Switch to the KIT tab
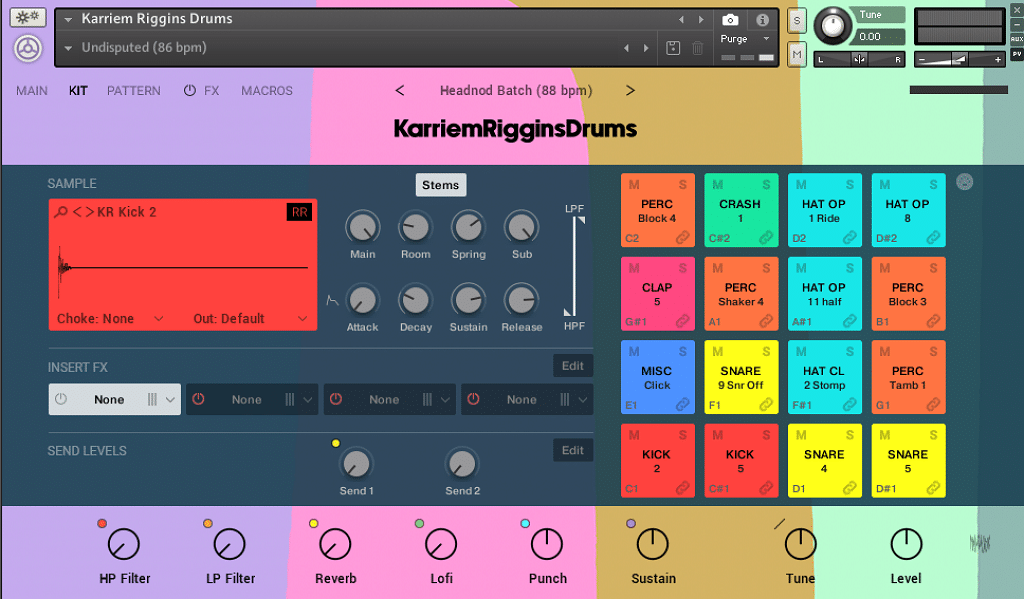Screen dimensions: 1024x599 [x=78, y=91]
